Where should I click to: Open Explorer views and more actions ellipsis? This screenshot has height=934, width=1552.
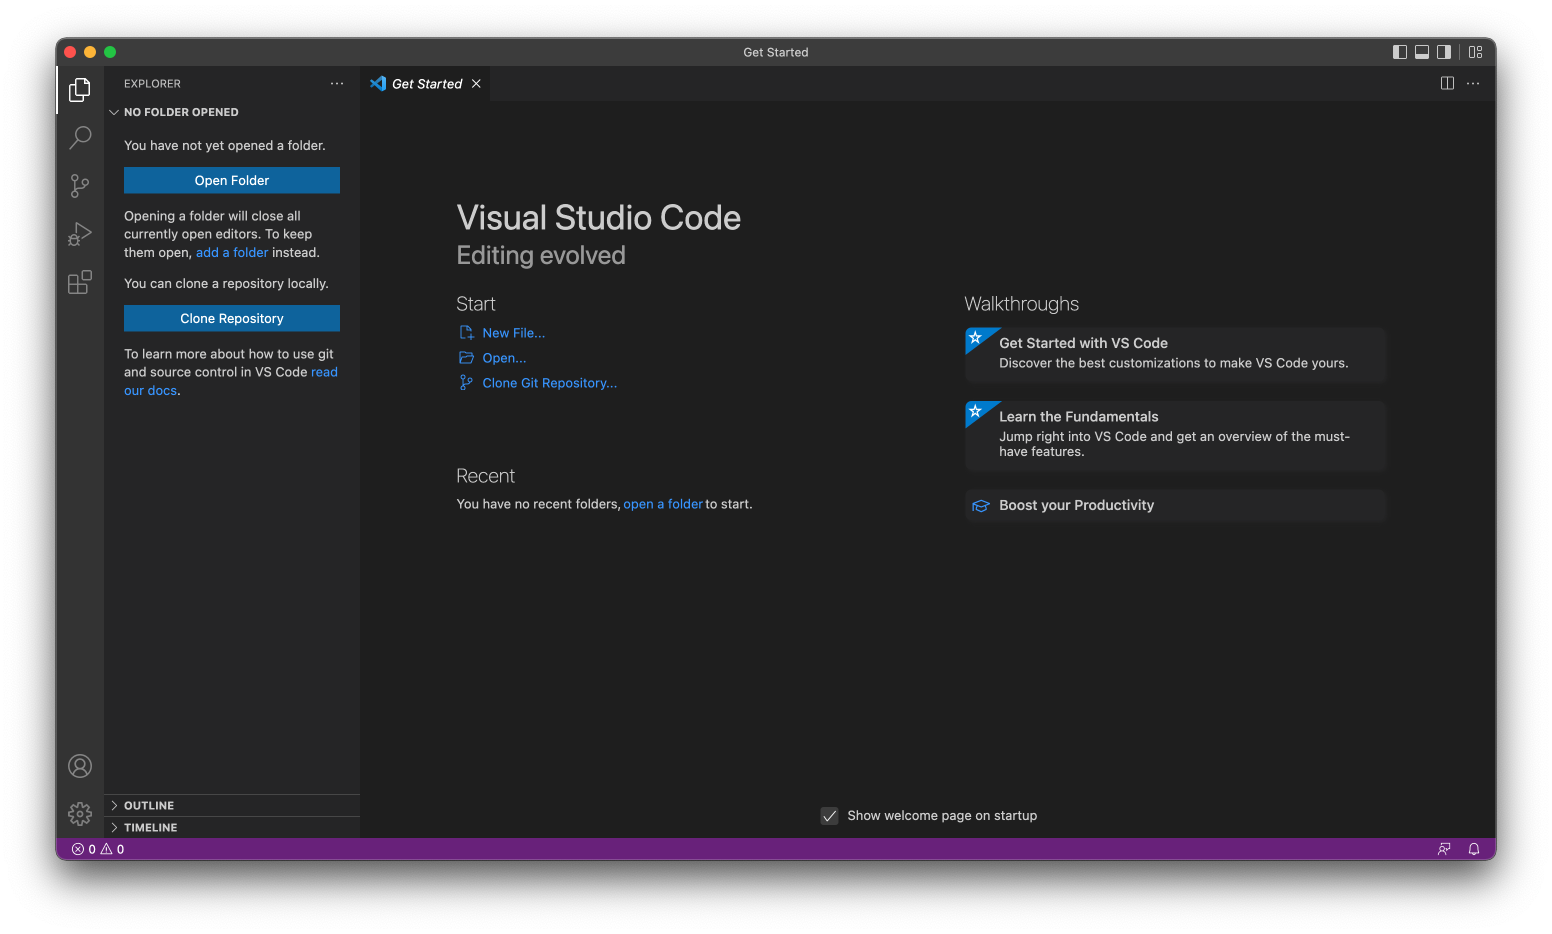coord(337,84)
